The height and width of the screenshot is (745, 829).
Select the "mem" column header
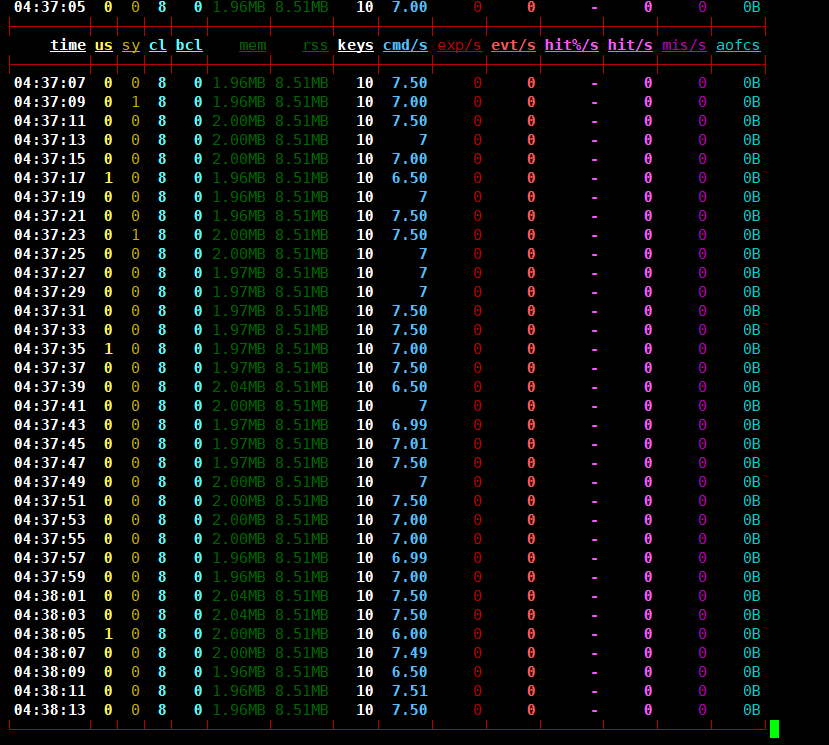[252, 45]
